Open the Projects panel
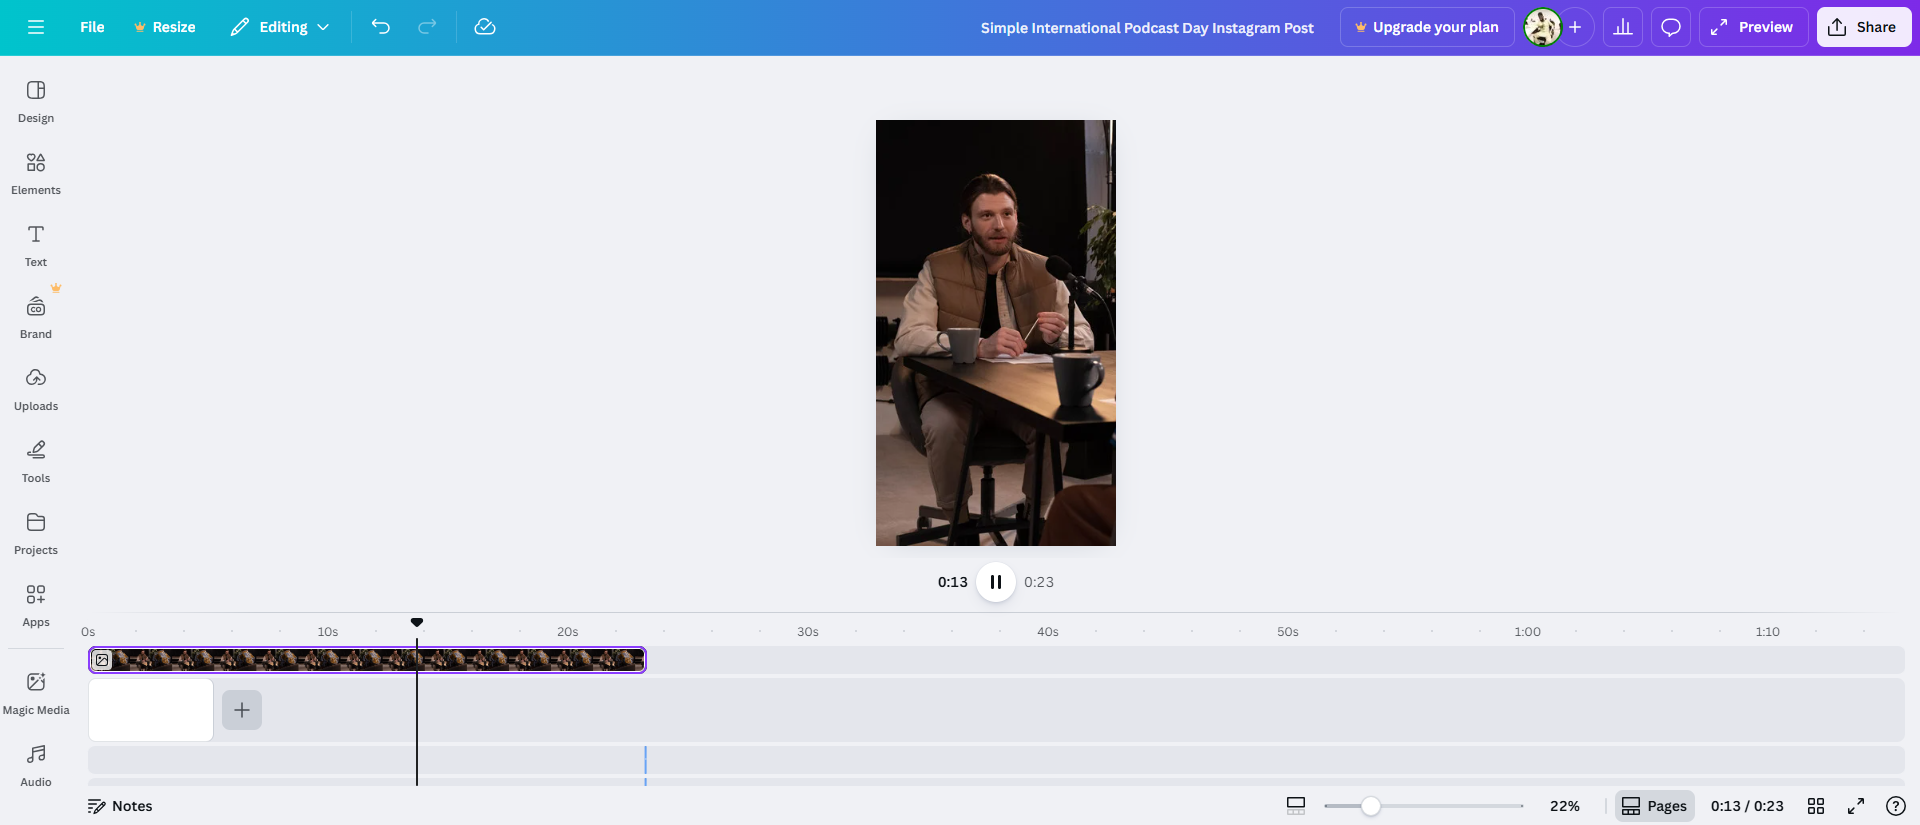Image resolution: width=1920 pixels, height=825 pixels. click(x=36, y=533)
